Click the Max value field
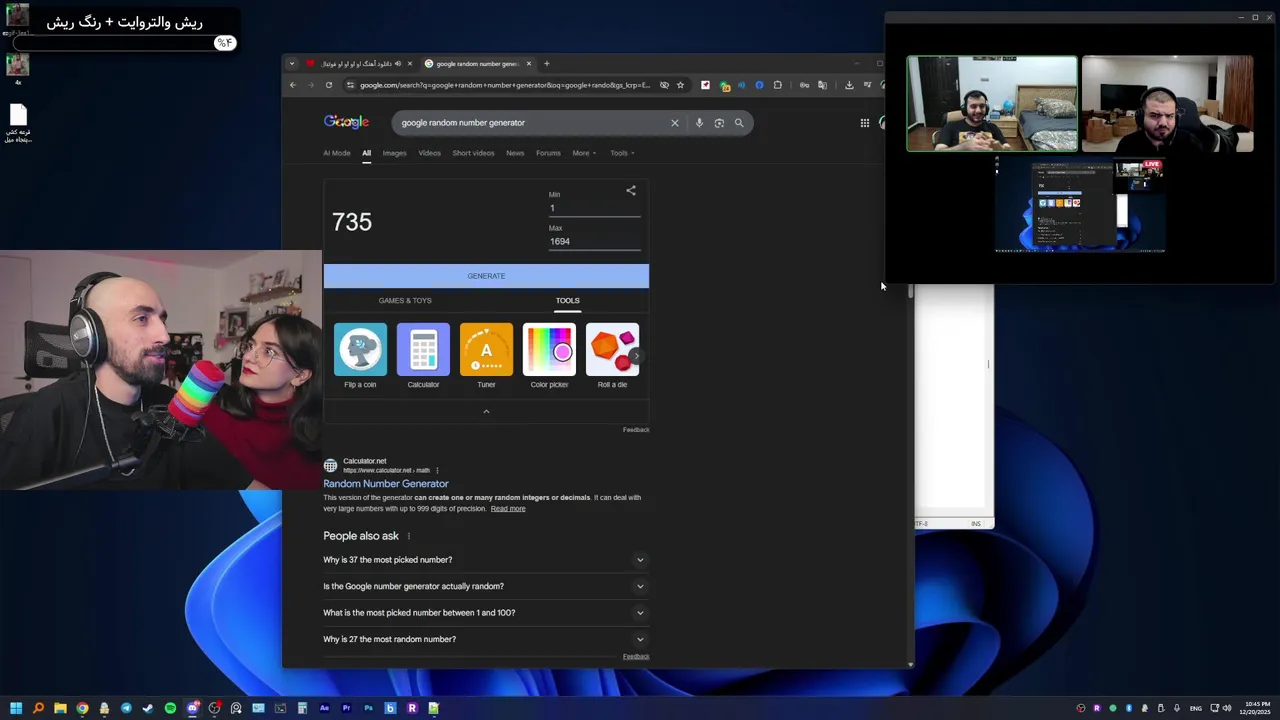 [x=594, y=241]
